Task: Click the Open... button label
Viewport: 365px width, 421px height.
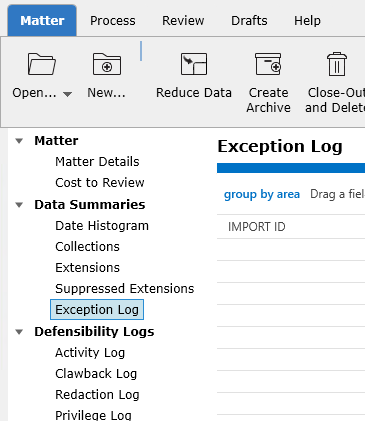Action: [x=34, y=93]
